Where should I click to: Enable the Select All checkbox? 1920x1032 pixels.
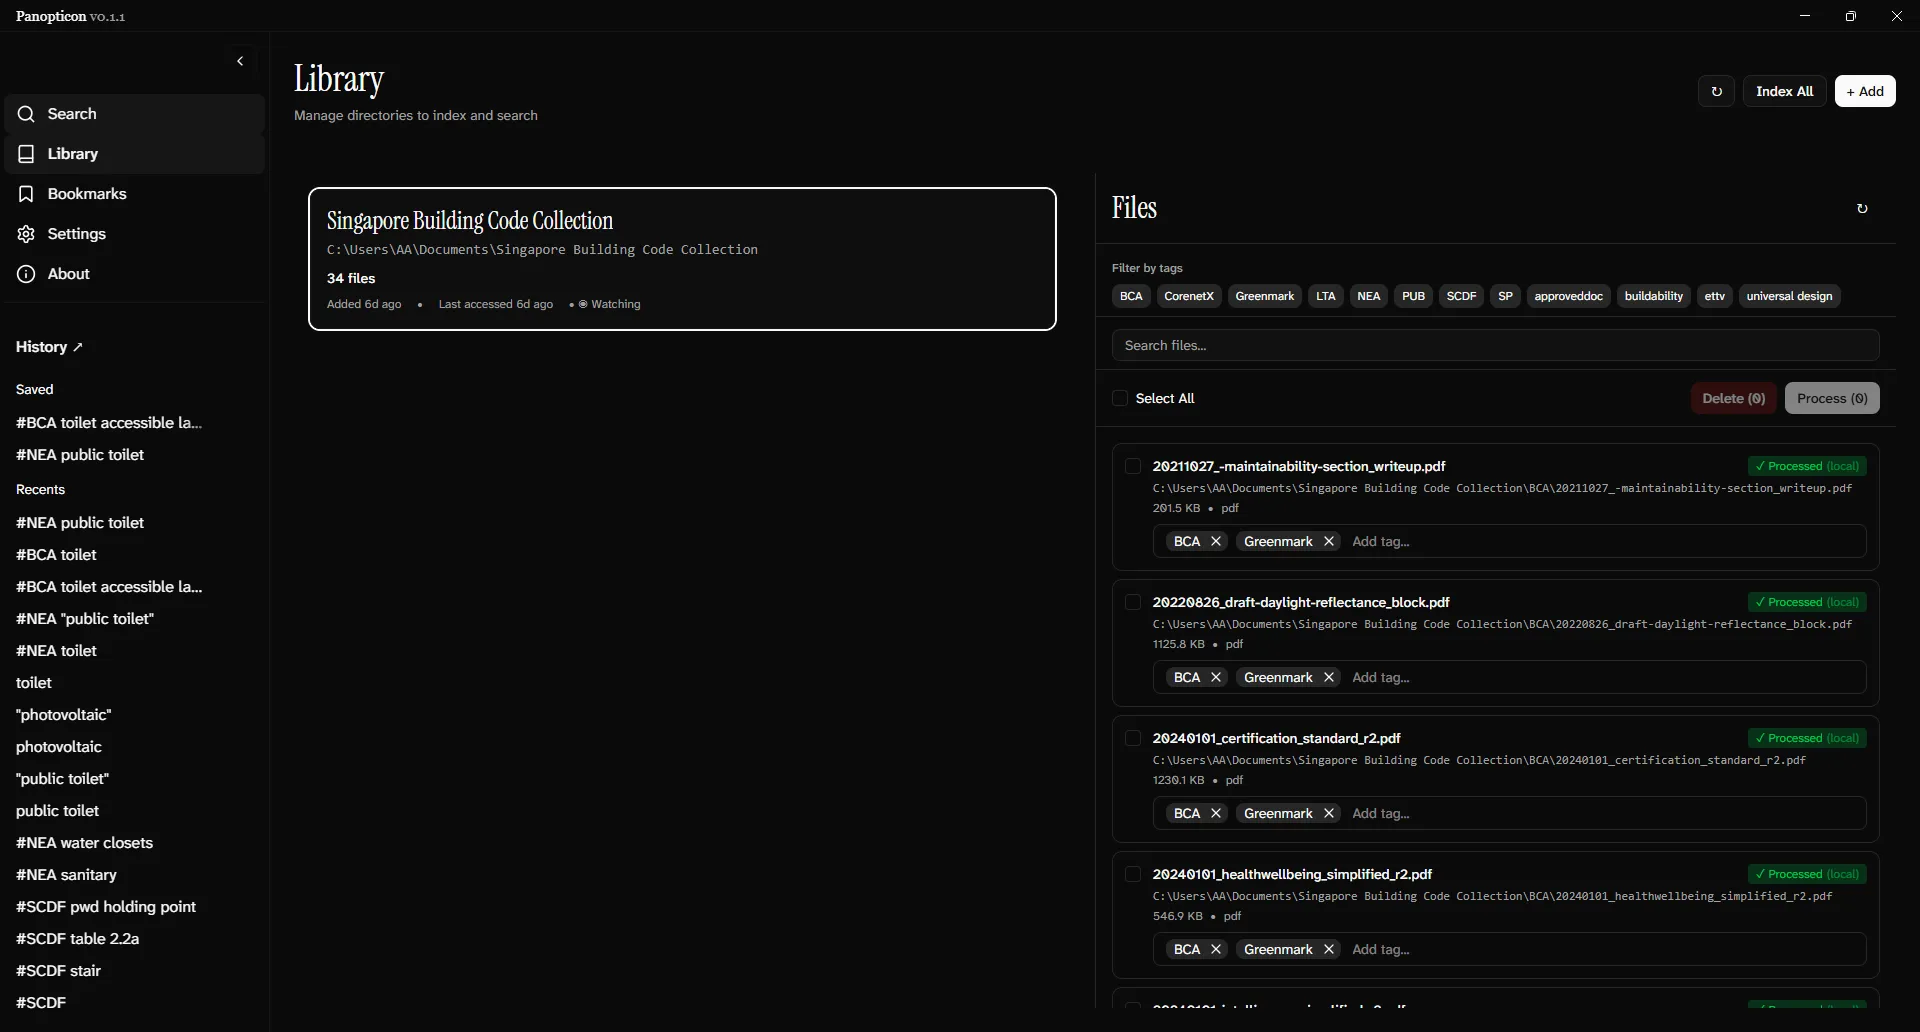click(1119, 398)
